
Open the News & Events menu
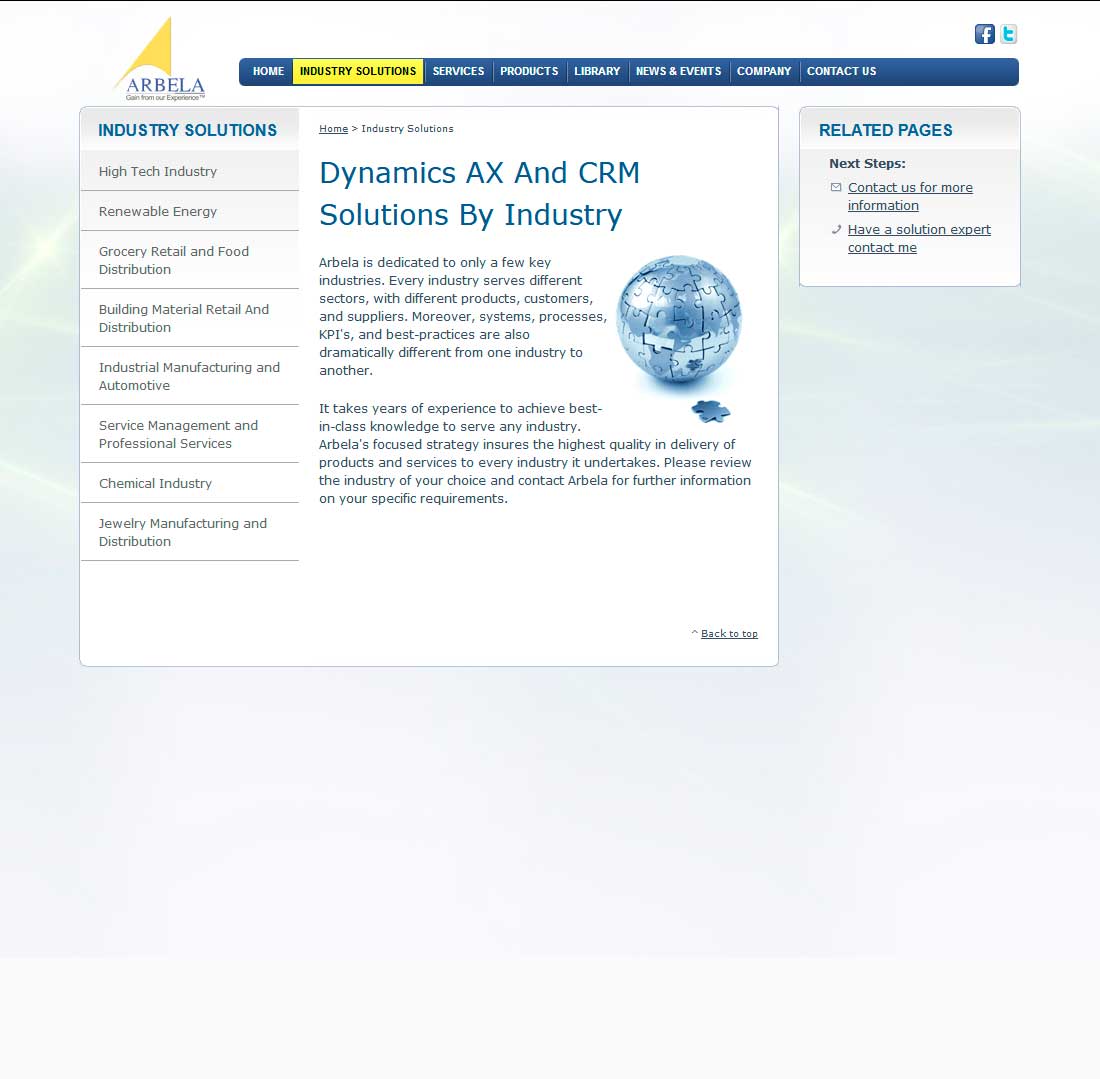point(678,72)
